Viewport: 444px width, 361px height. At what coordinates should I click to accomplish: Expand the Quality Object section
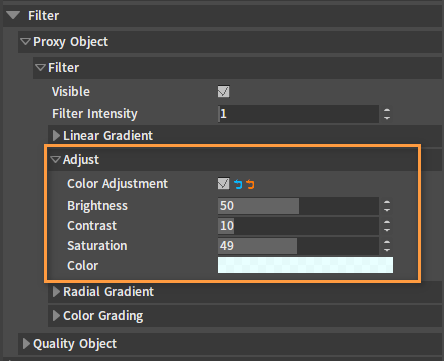(26, 344)
